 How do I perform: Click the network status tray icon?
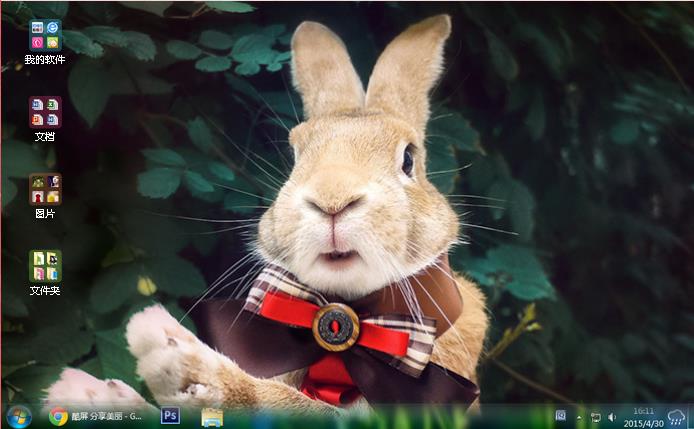tap(596, 417)
